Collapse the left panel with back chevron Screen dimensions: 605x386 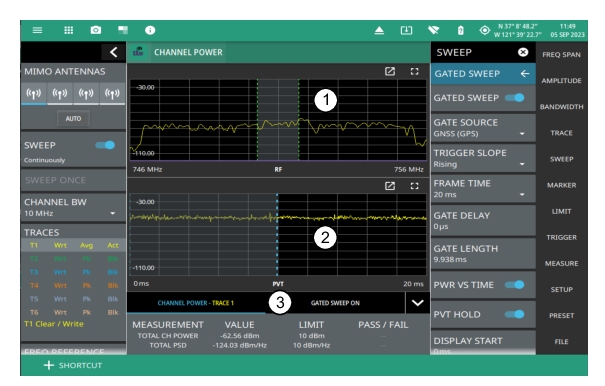coord(113,52)
